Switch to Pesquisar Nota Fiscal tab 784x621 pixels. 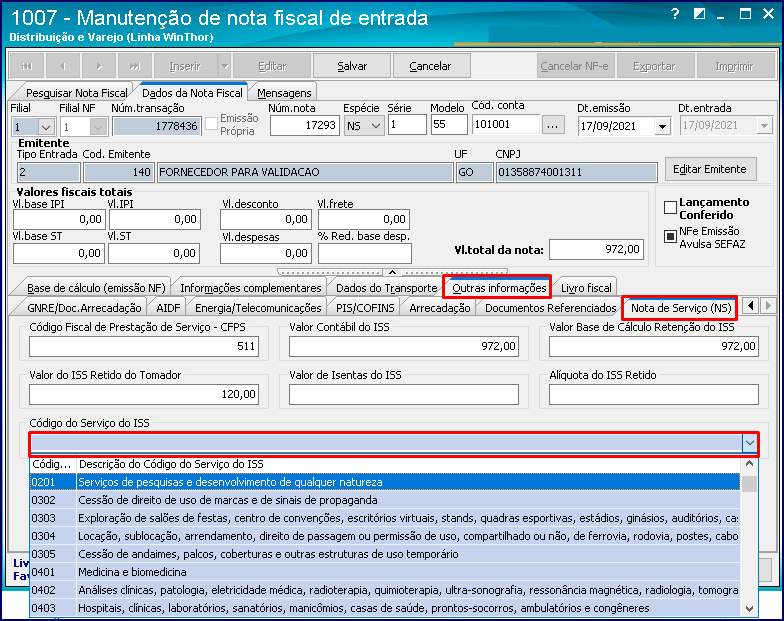pyautogui.click(x=76, y=93)
